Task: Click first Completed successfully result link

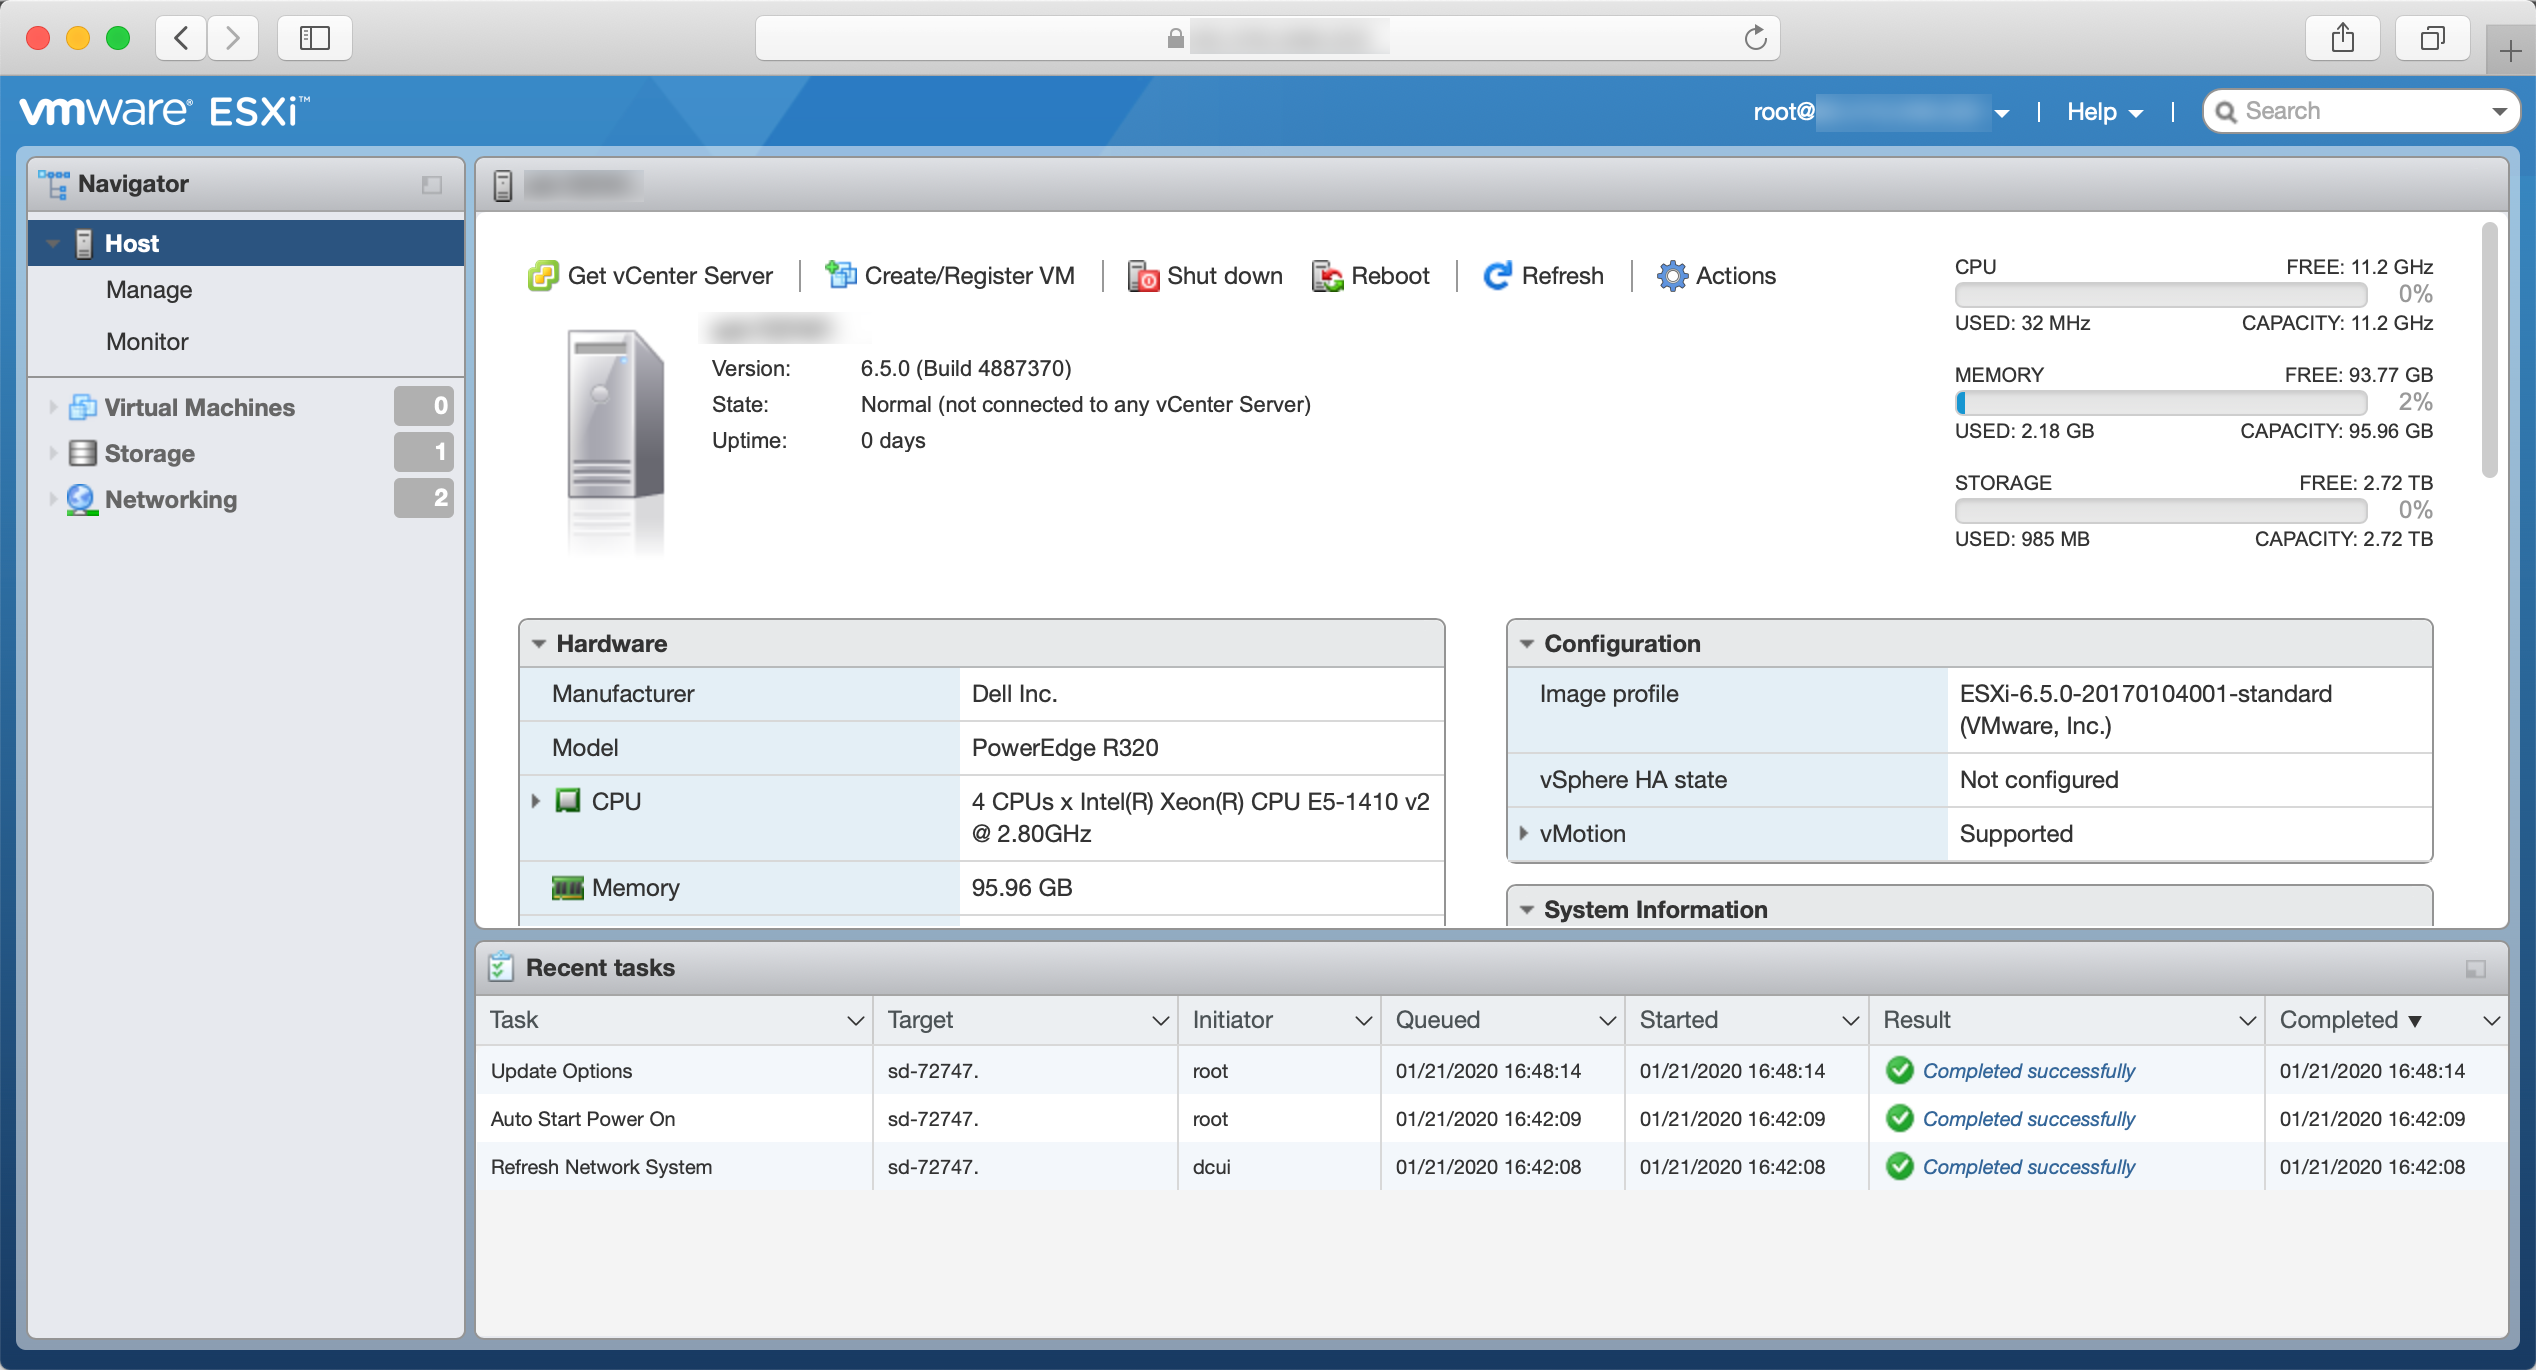Action: click(x=2028, y=1071)
